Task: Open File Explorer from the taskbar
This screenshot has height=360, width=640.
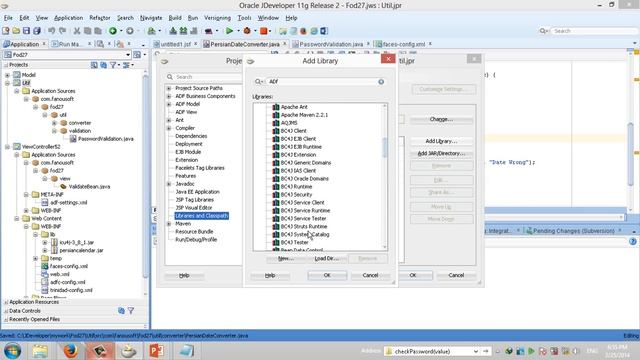Action: tap(40, 351)
